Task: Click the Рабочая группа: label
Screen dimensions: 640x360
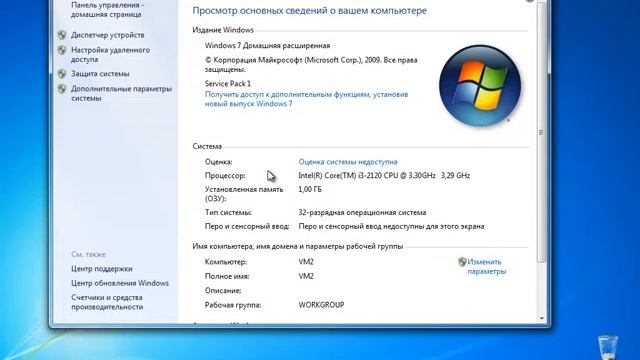Action: point(233,305)
